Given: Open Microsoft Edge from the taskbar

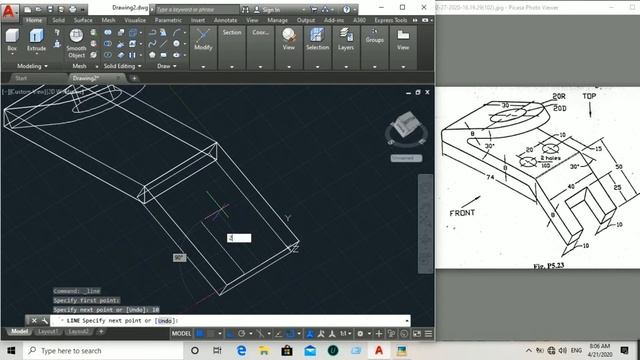Looking at the screenshot, I should pos(242,351).
